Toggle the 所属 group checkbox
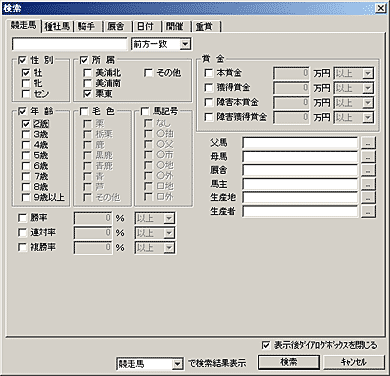 click(84, 60)
